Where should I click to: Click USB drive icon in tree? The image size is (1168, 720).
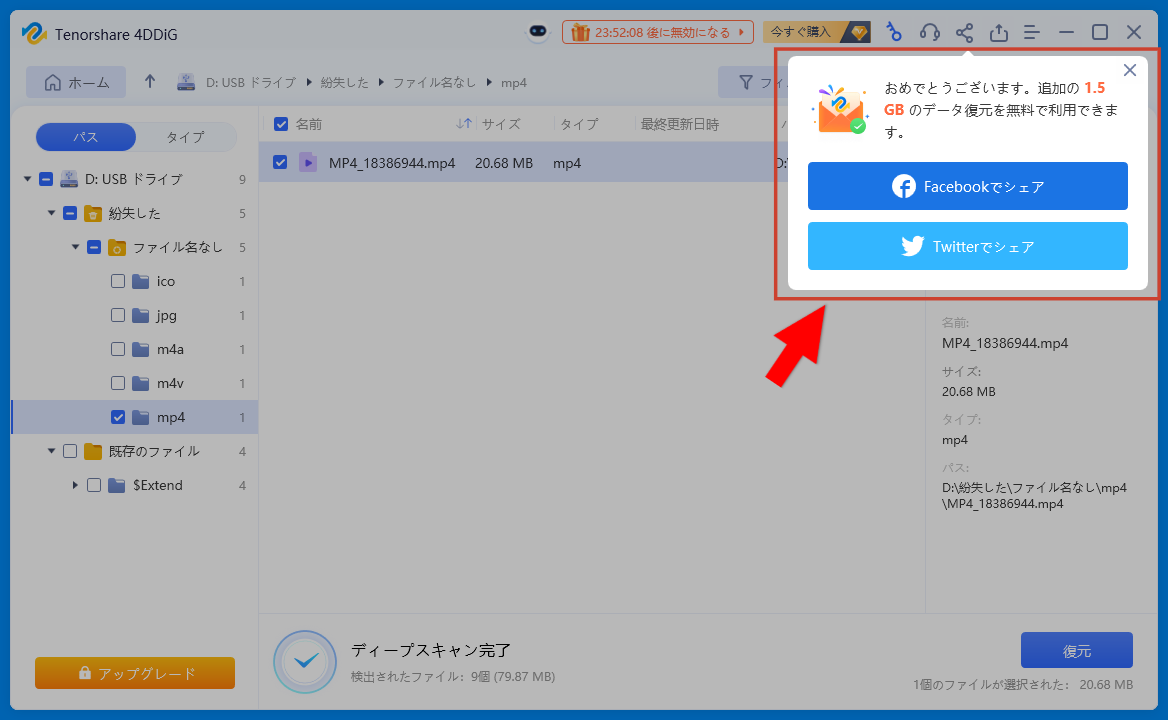[69, 179]
